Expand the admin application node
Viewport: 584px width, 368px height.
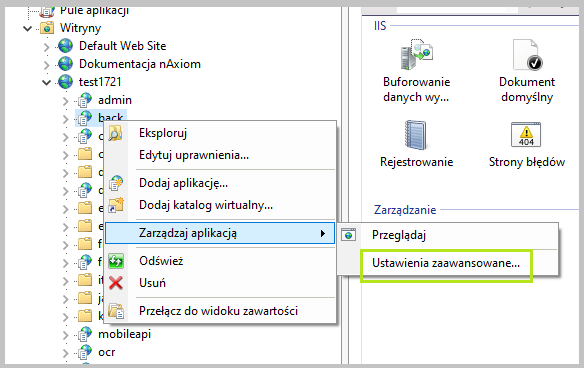coord(66,101)
